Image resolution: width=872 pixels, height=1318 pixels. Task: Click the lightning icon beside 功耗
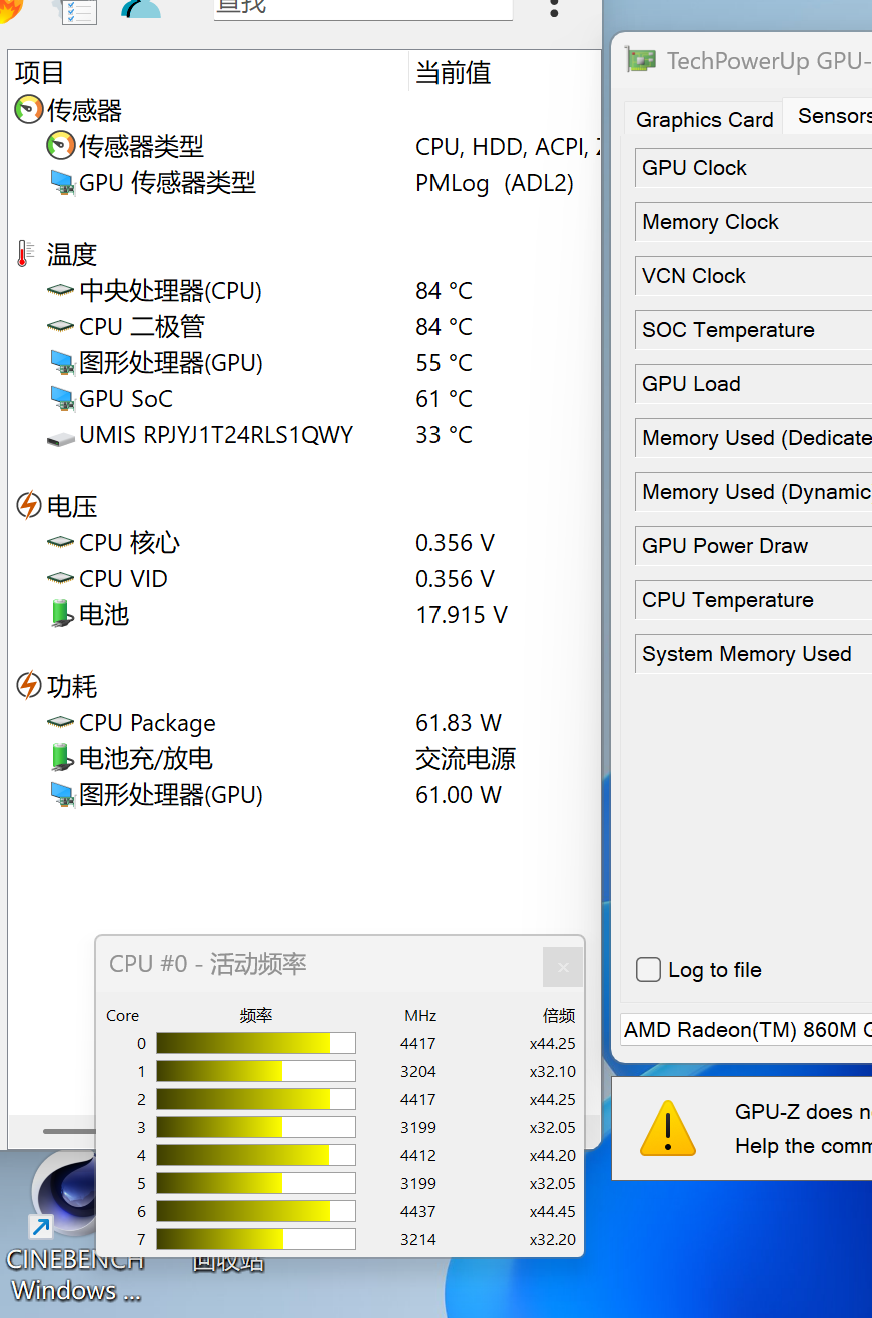[29, 686]
